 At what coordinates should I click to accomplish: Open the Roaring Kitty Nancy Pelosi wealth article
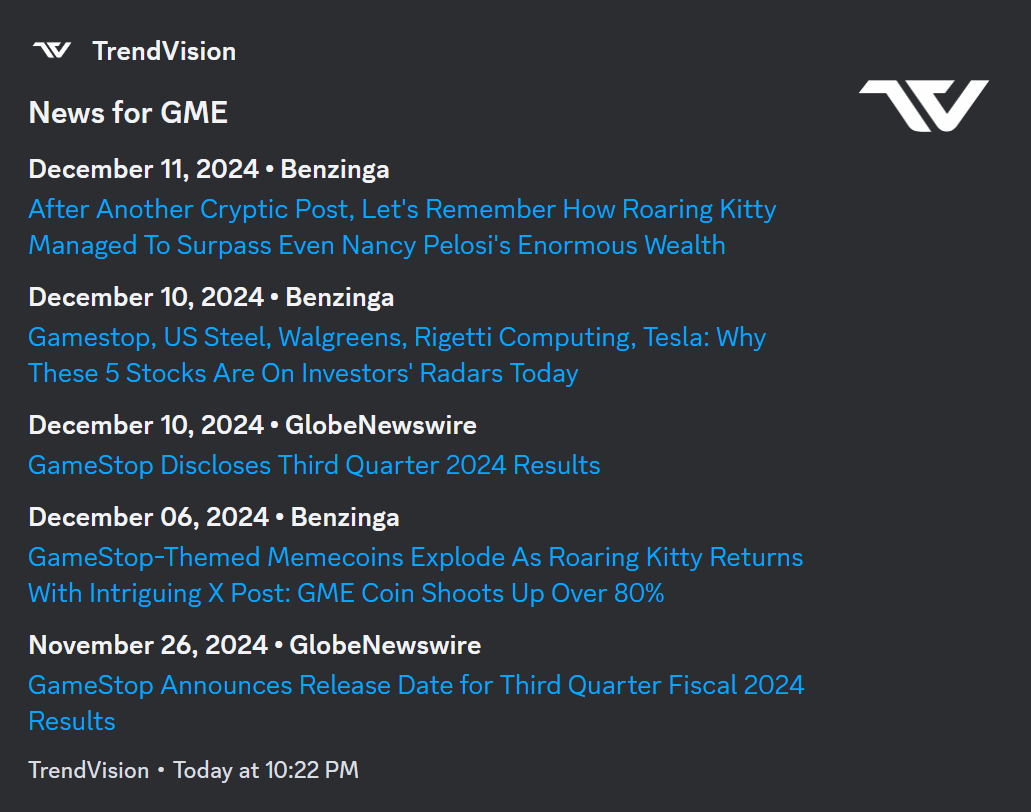coord(401,227)
